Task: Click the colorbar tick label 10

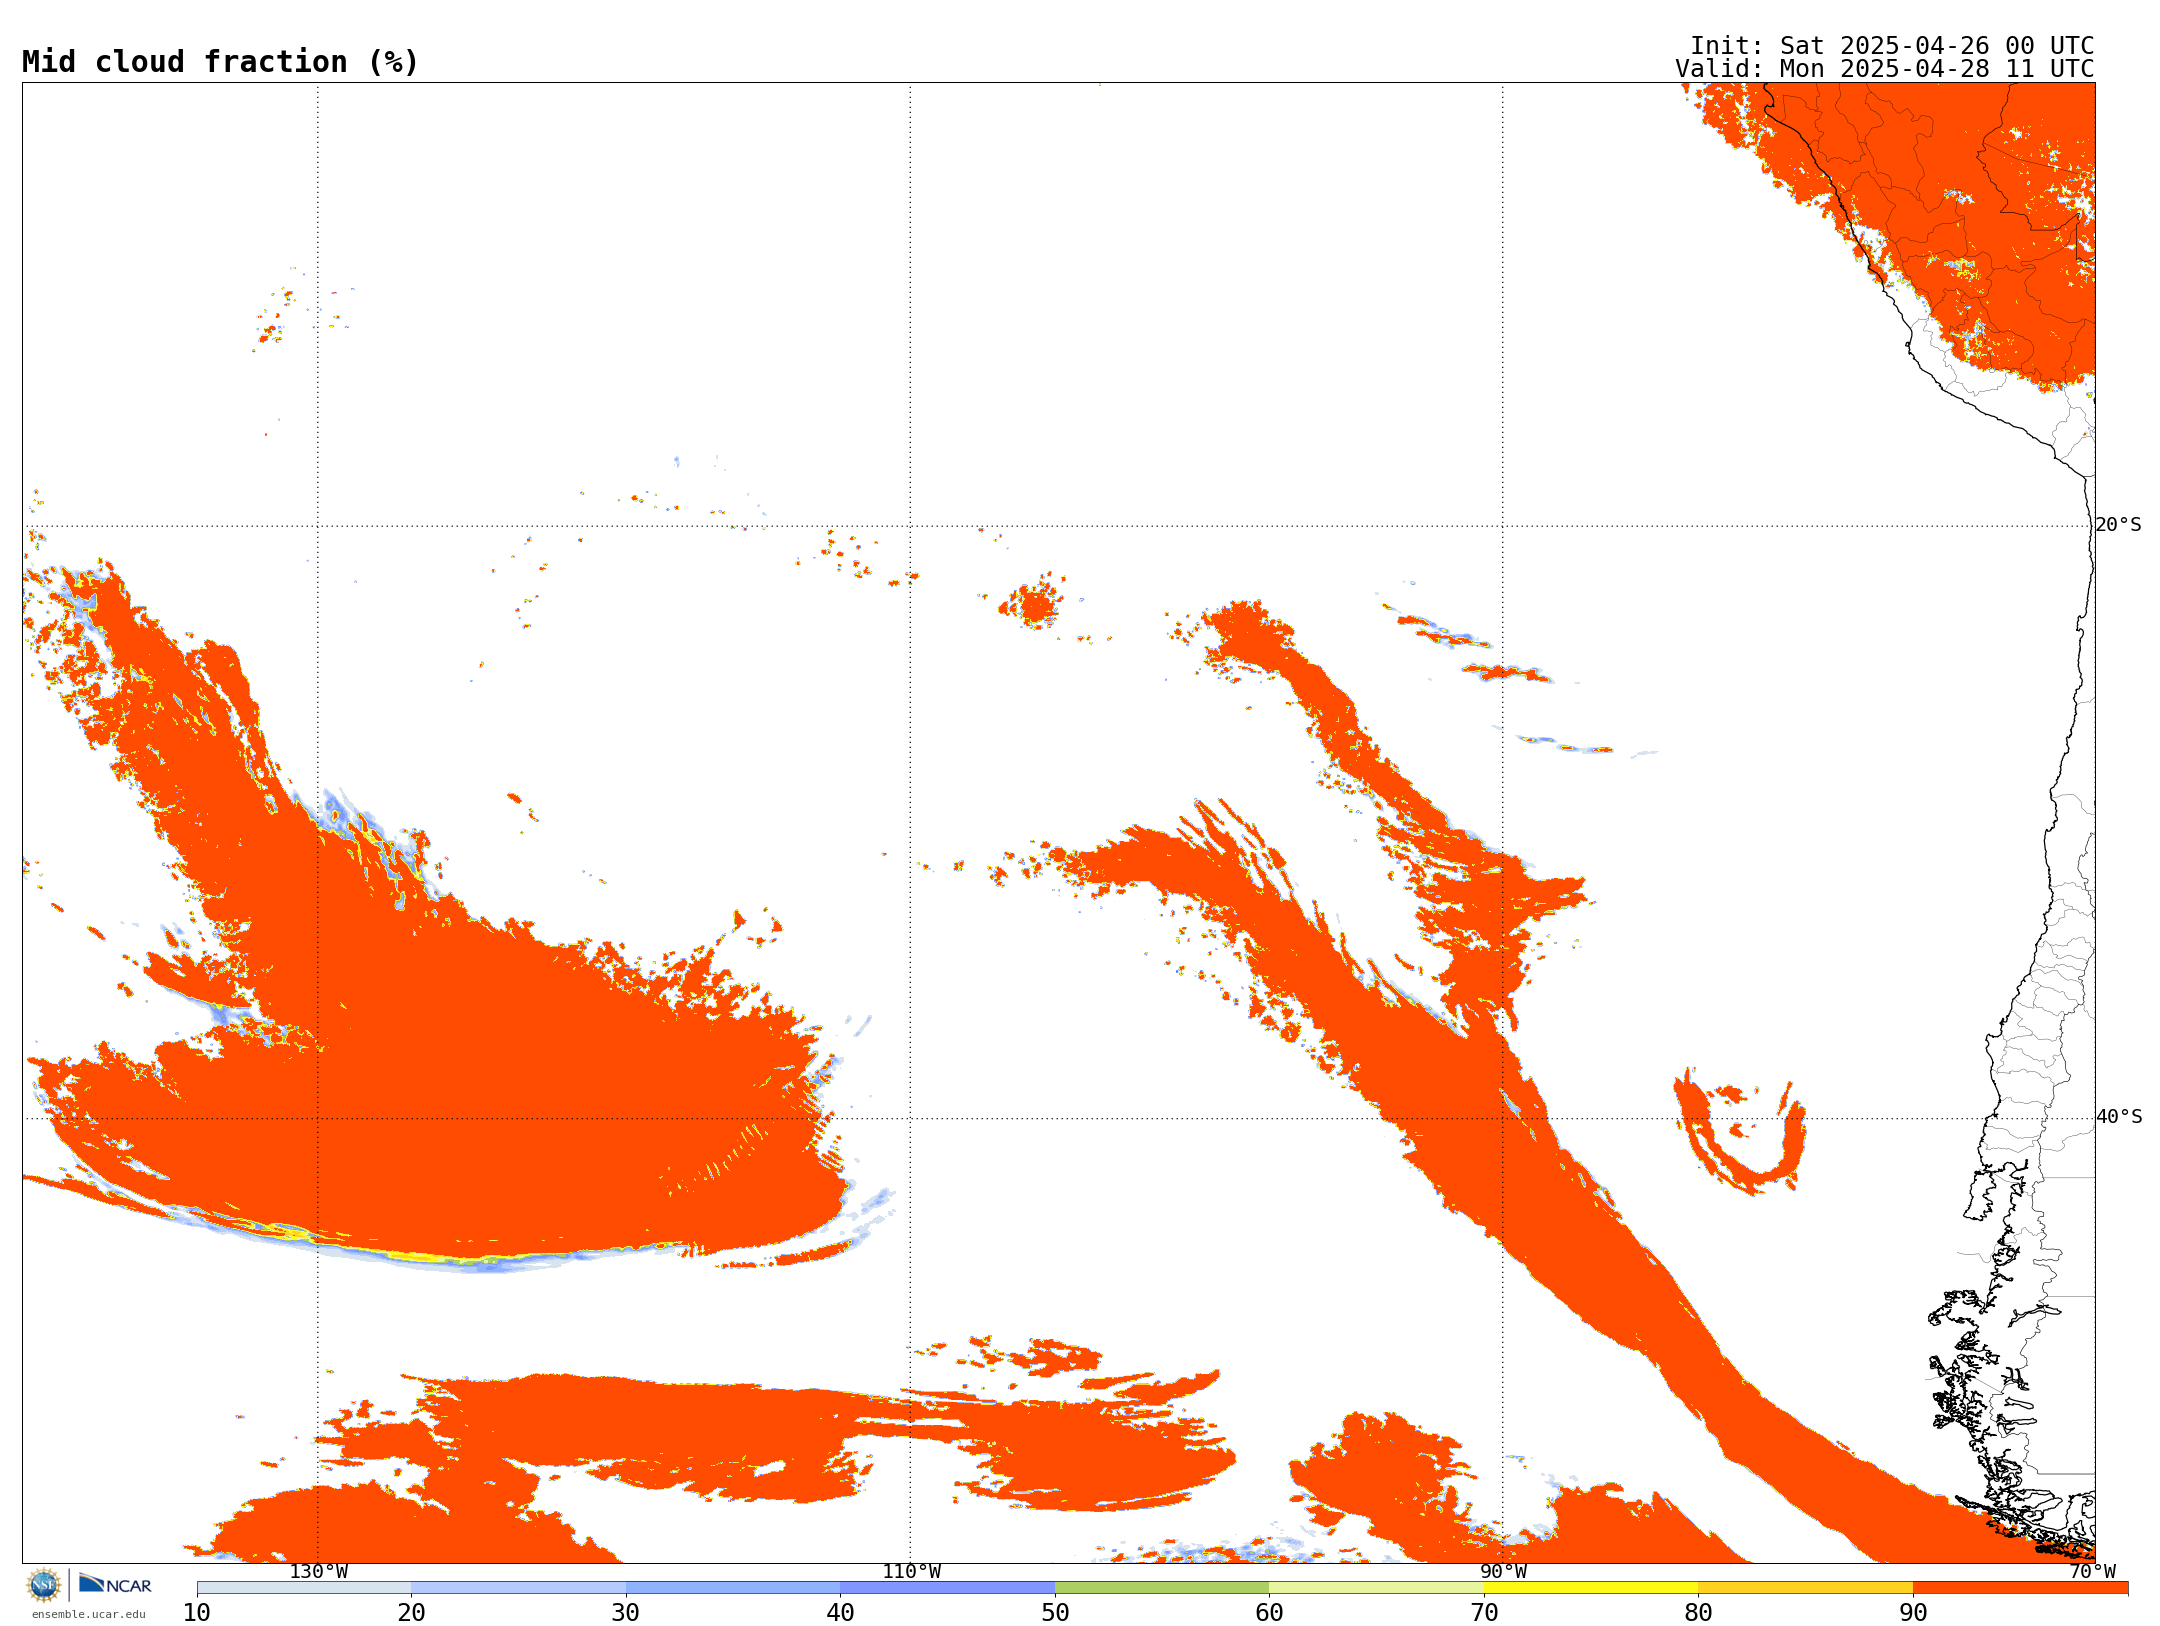Action: point(197,1613)
